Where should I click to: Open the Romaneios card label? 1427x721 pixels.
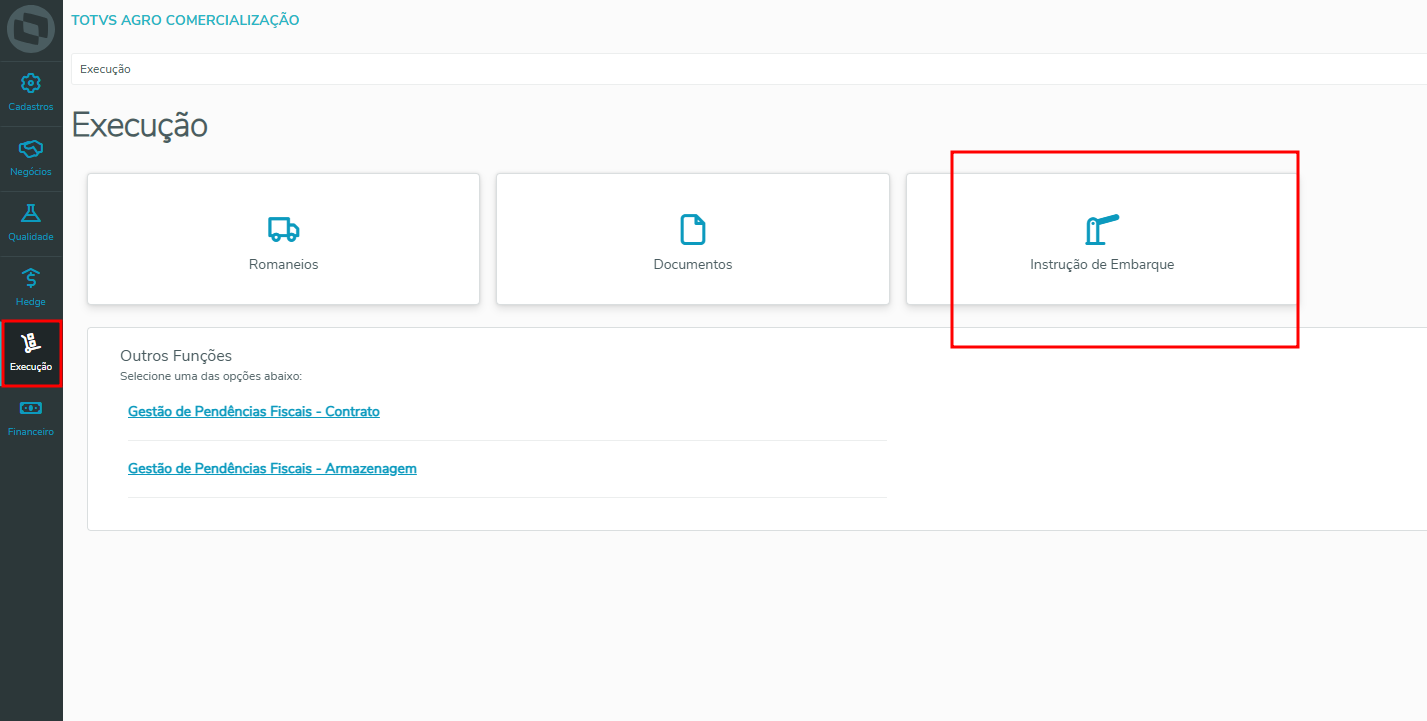[x=284, y=265]
